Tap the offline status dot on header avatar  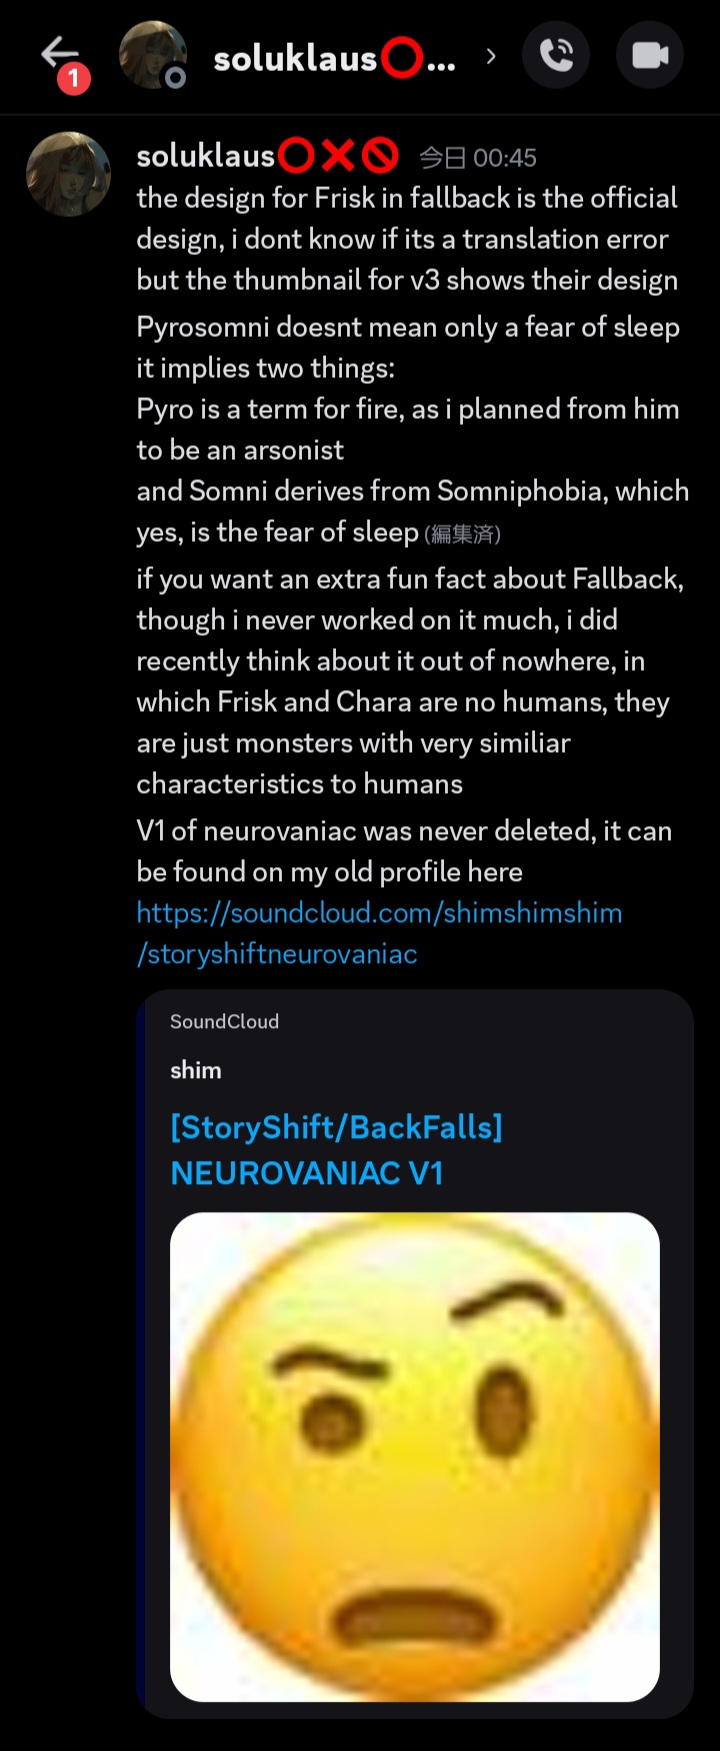175,78
